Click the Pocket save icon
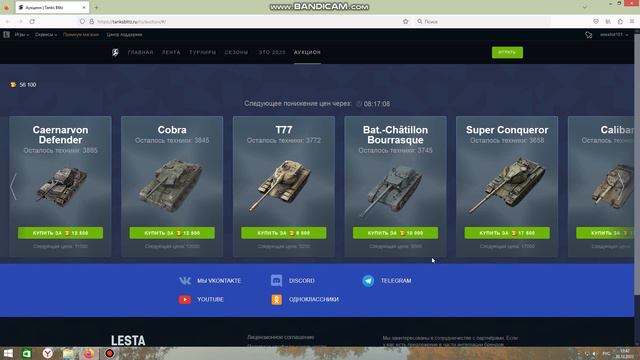The image size is (640, 360). coord(596,22)
